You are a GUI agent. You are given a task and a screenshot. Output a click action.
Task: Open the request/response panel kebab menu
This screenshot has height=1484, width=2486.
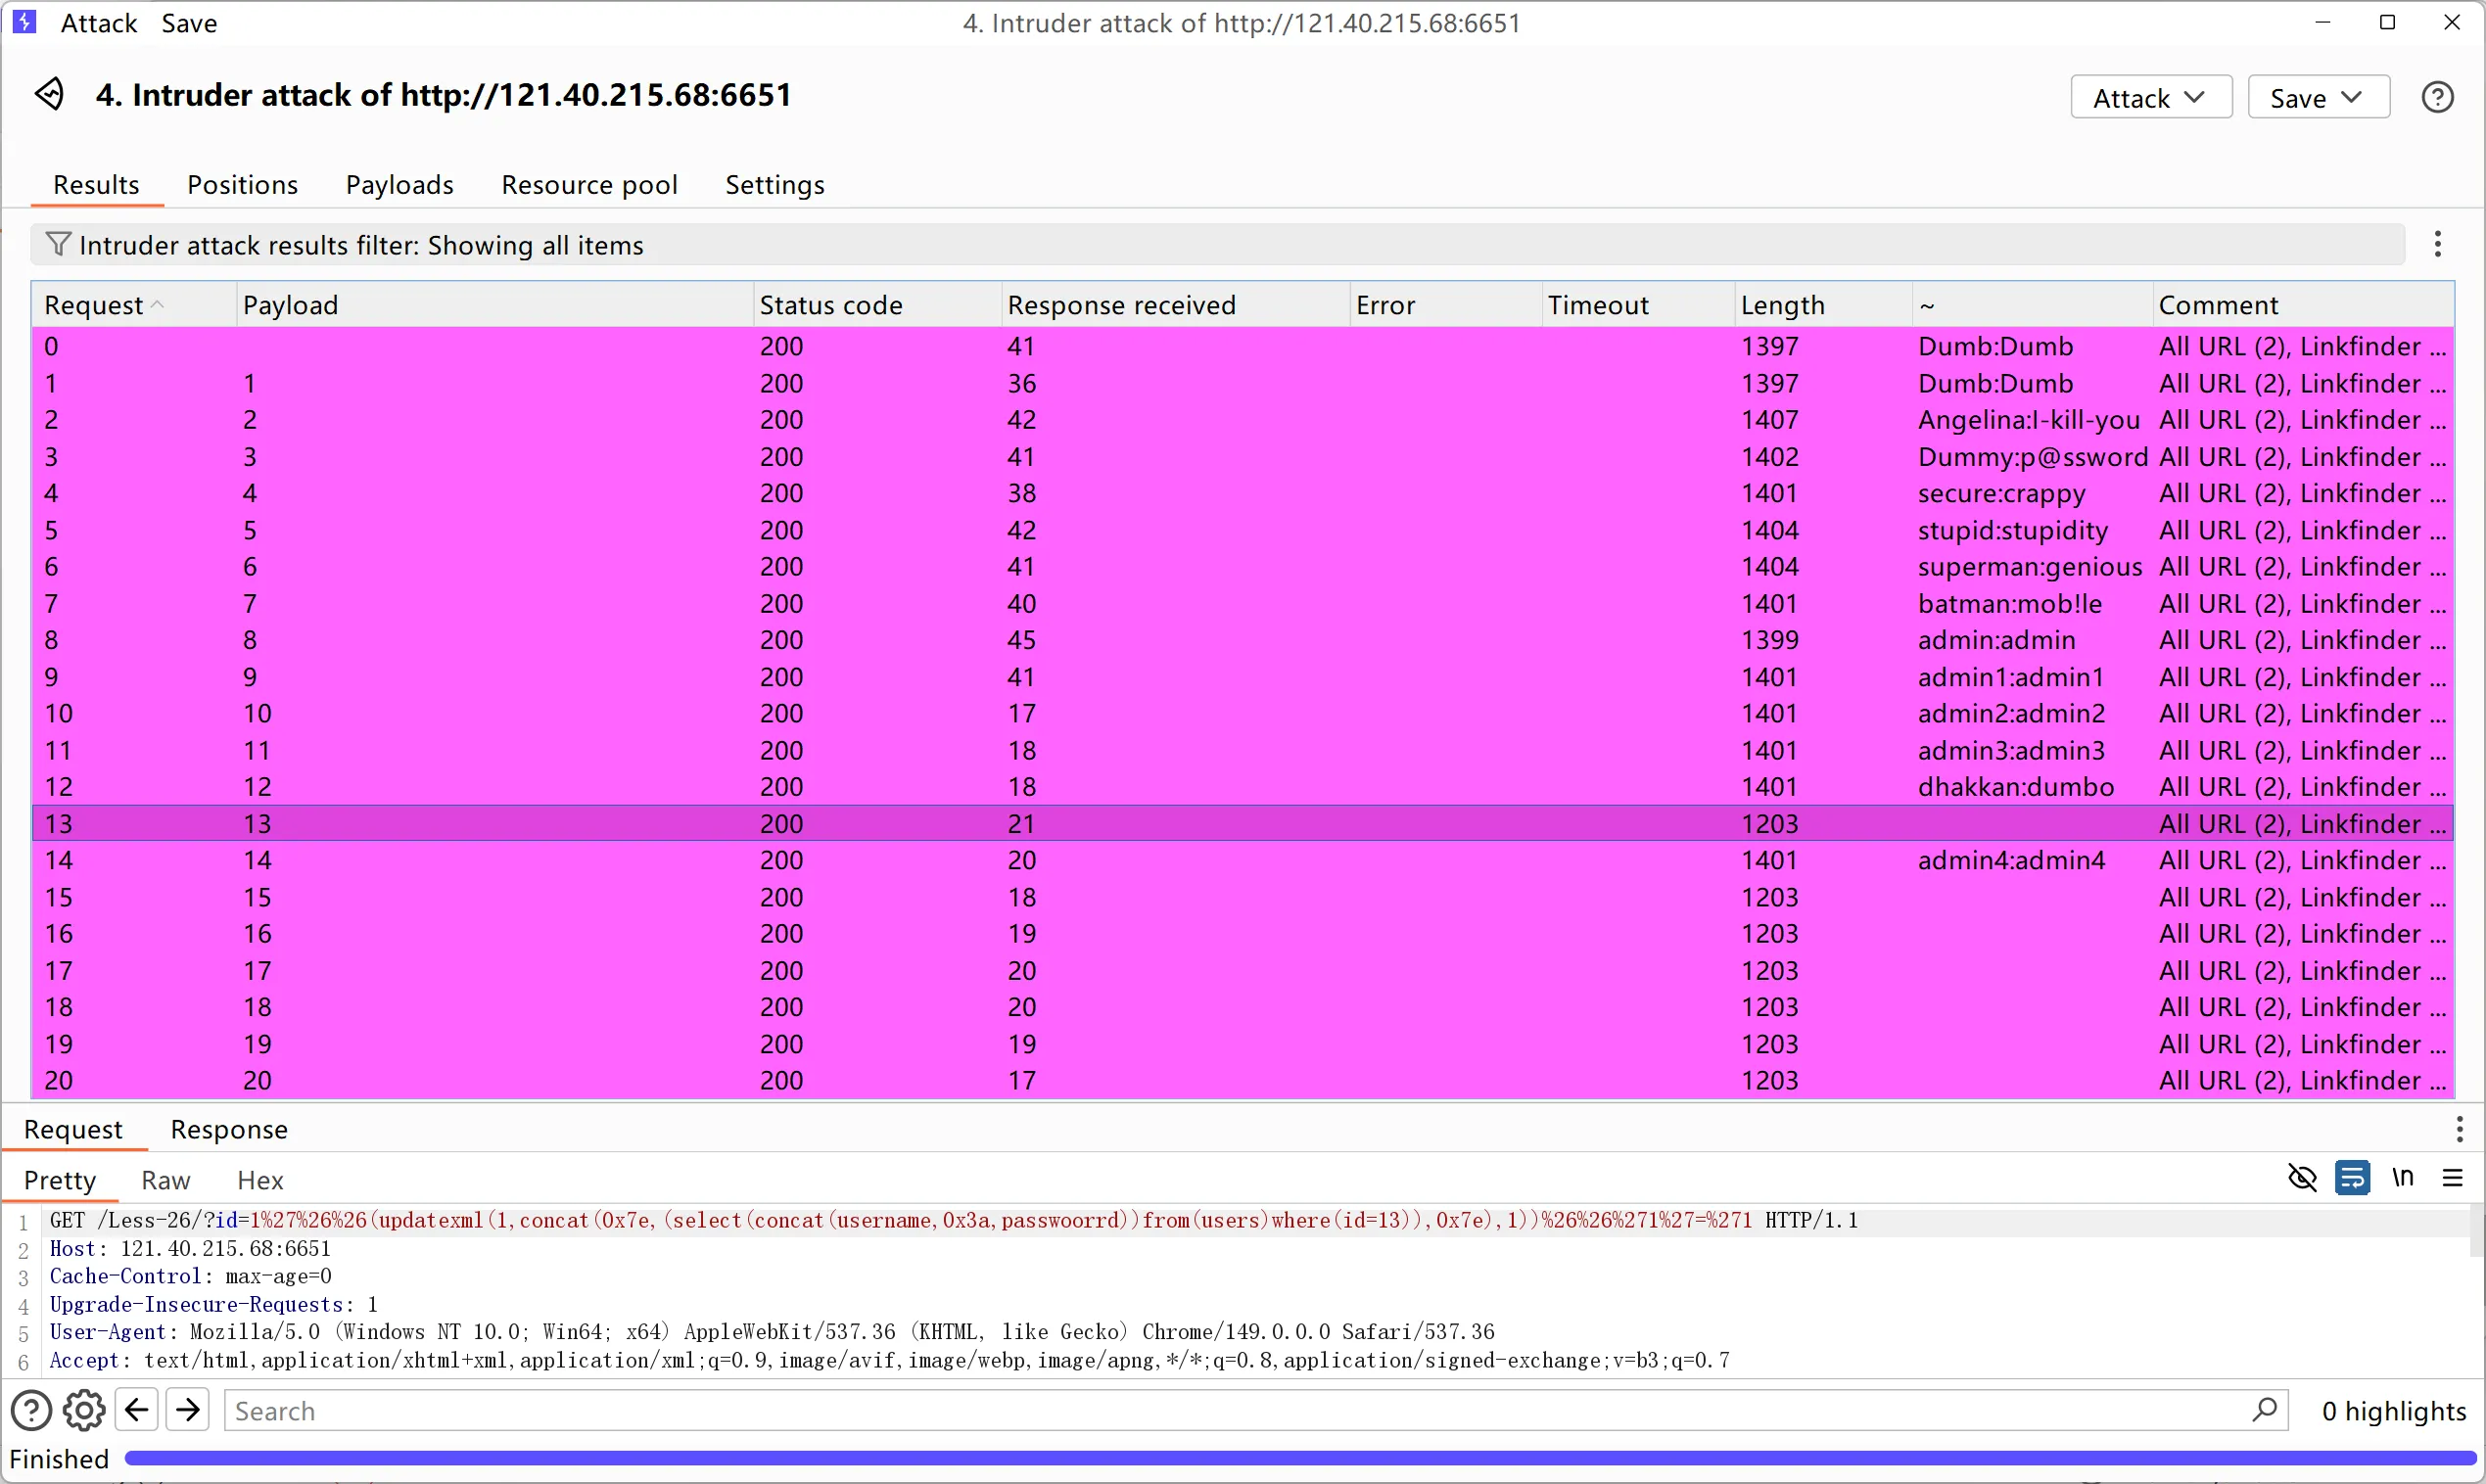2459,1129
